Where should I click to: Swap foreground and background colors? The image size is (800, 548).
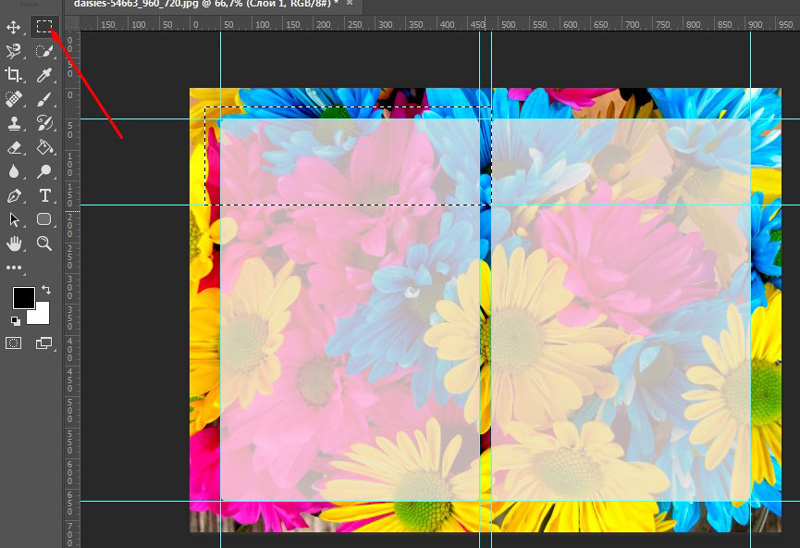(46, 289)
